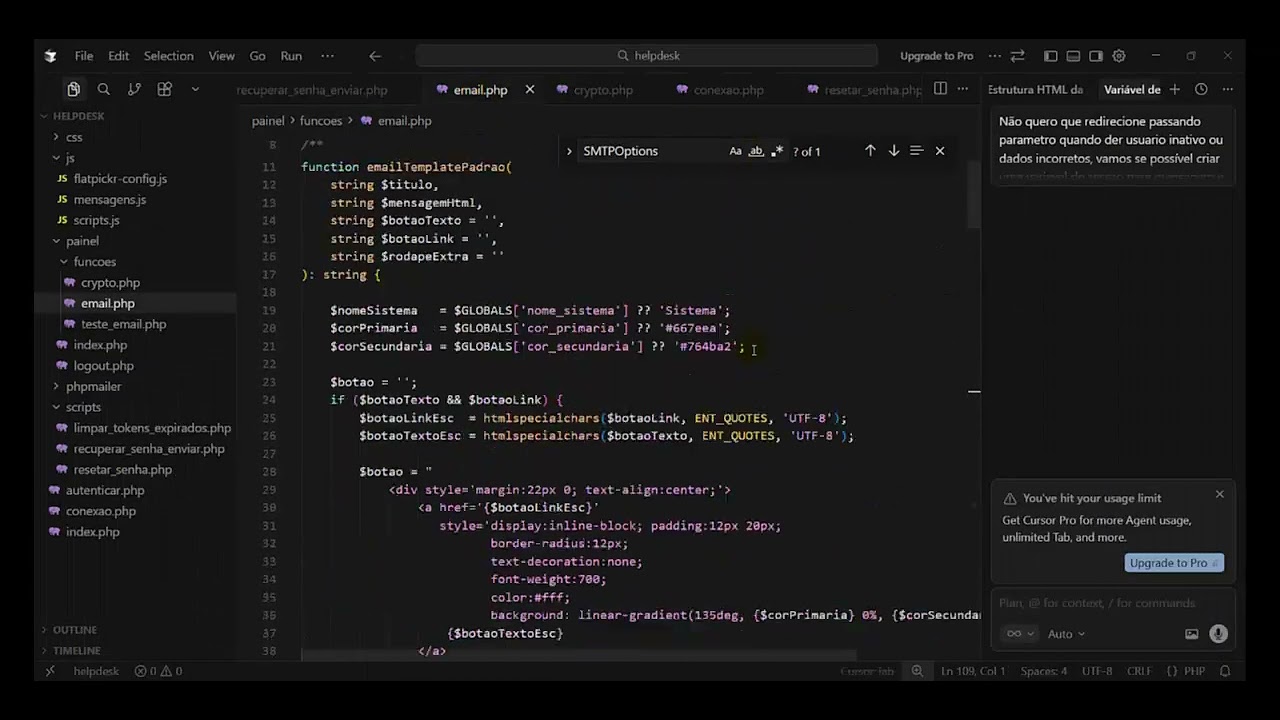This screenshot has width=1280, height=720.
Task: Open the Source Control view icon
Action: [x=134, y=89]
